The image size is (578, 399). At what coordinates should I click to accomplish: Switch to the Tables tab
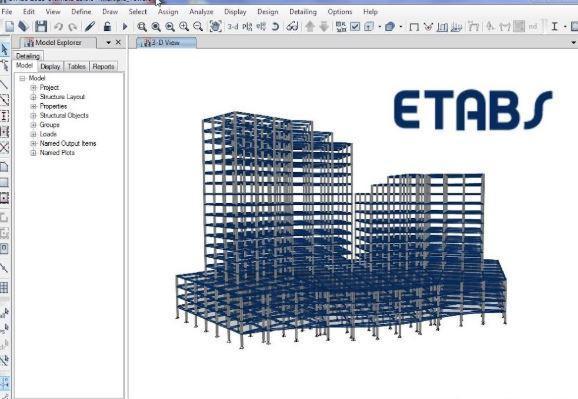pos(77,66)
